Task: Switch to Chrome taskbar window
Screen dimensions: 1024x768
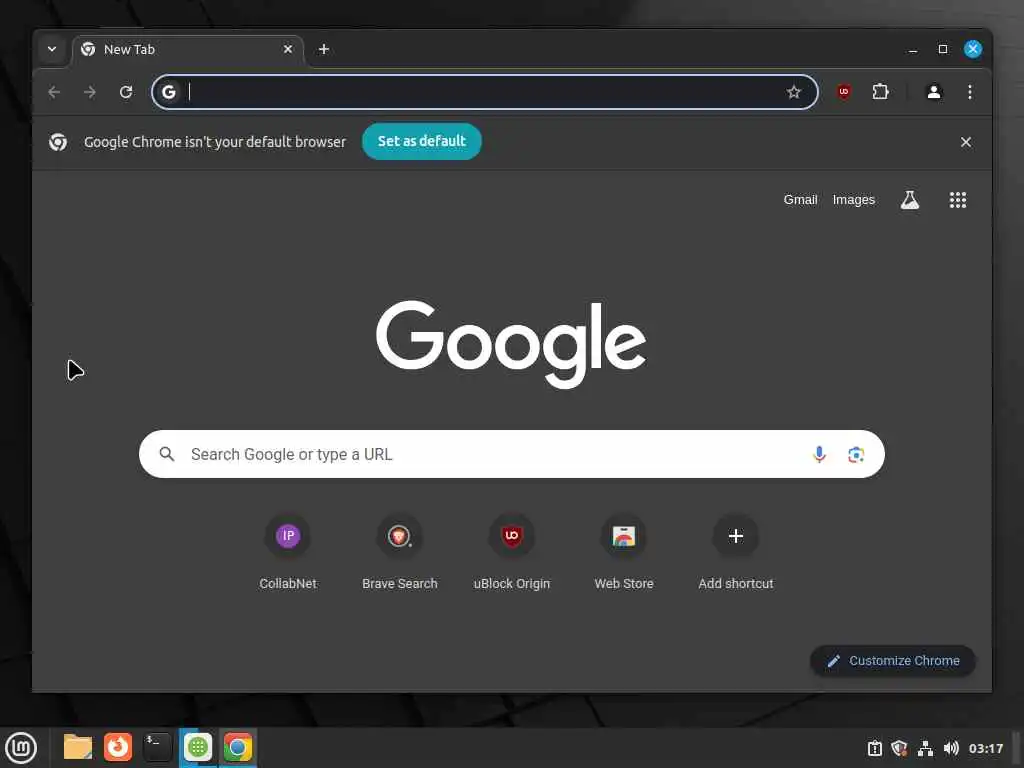Action: point(238,748)
